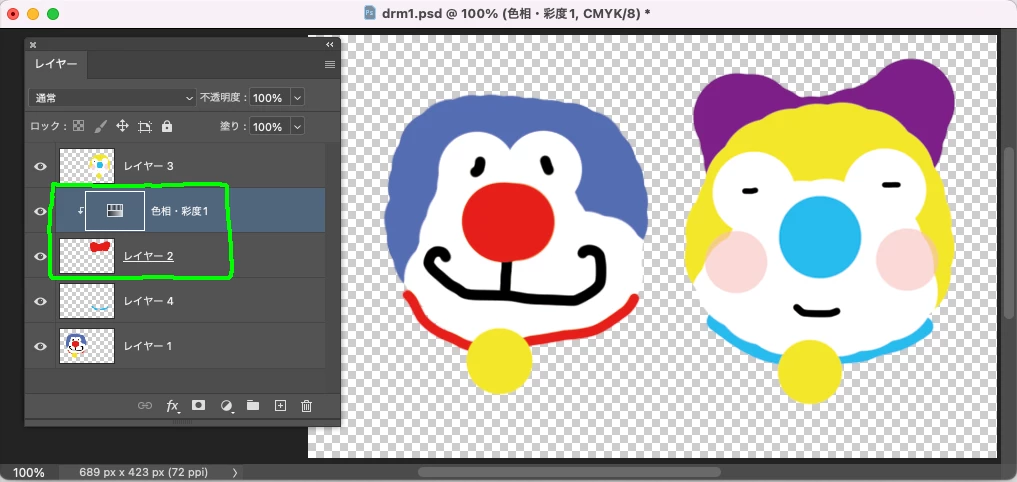Click the yellow bell on left character
1017x482 pixels.
tap(499, 361)
